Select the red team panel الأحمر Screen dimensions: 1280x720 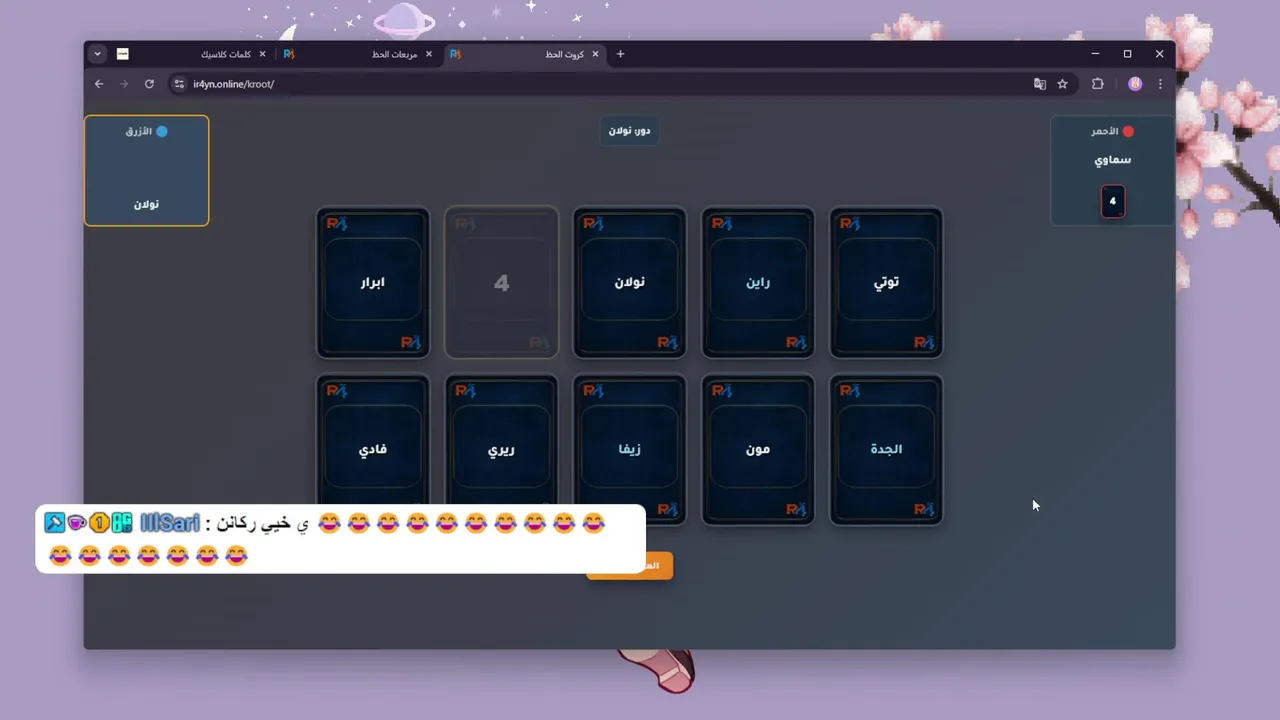click(x=1112, y=170)
